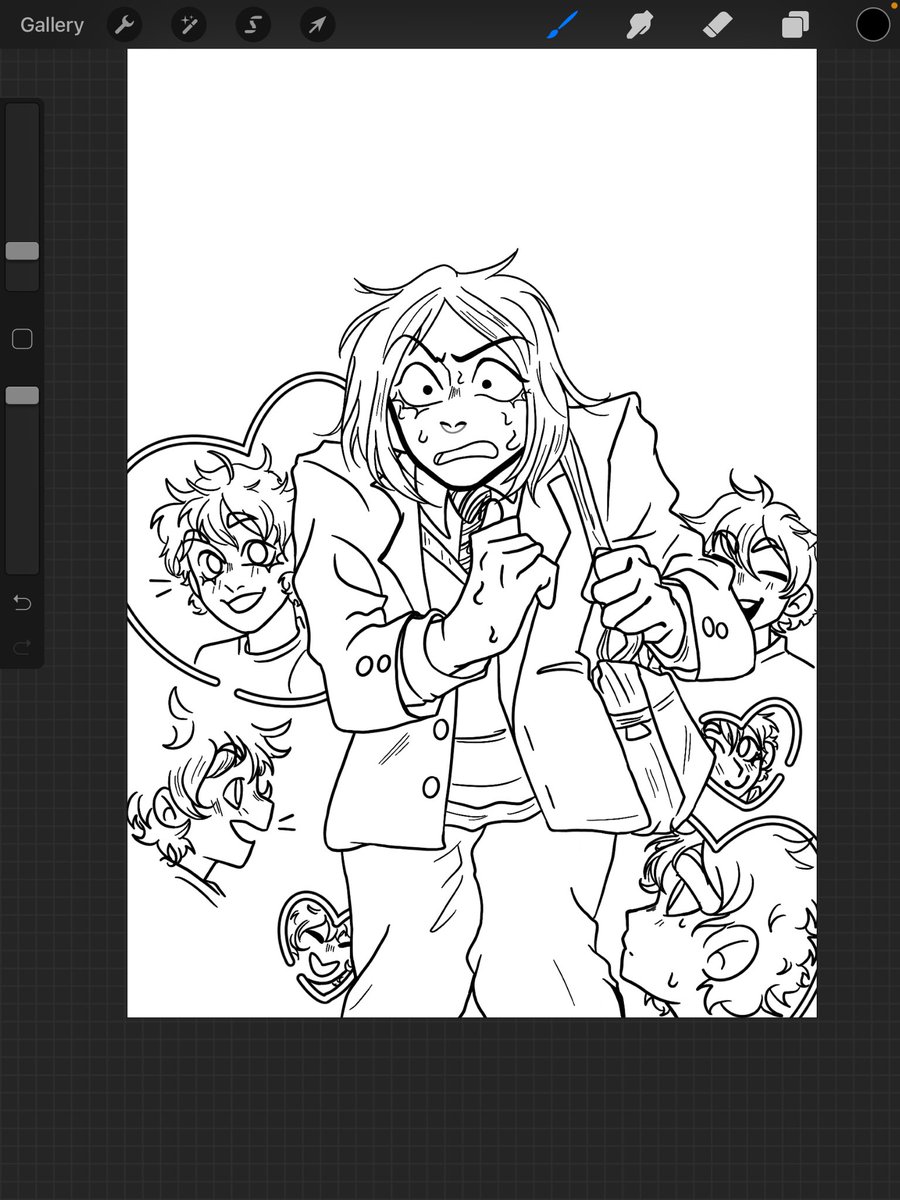900x1200 pixels.
Task: Click the brush size slider handle
Action: click(22, 251)
